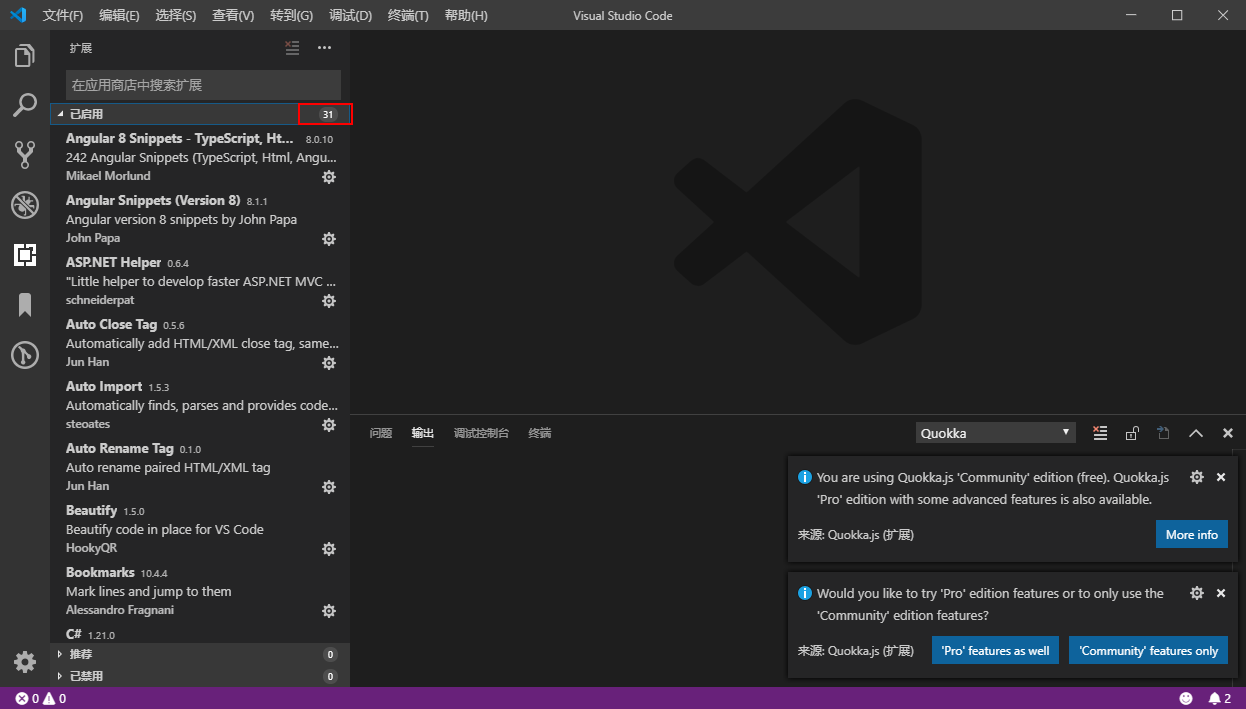Click the feedback smiley in status bar
The image size is (1246, 709).
click(1187, 698)
